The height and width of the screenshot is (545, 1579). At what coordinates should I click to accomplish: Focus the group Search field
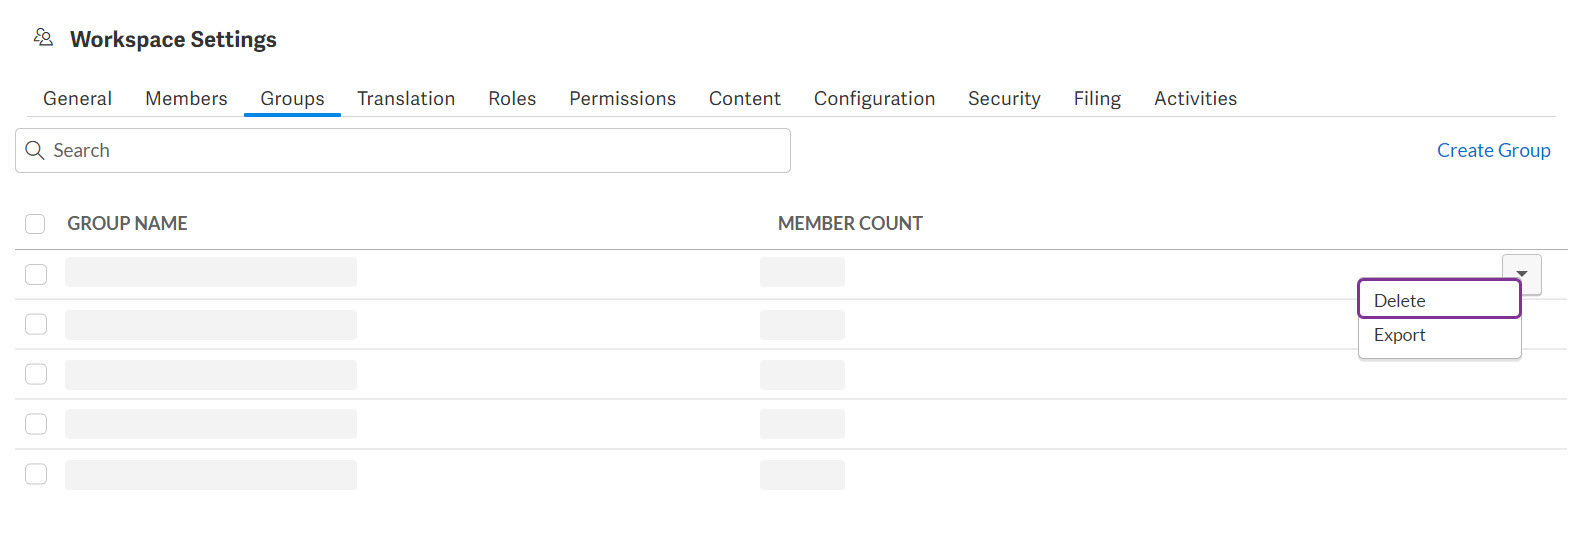[x=420, y=150]
